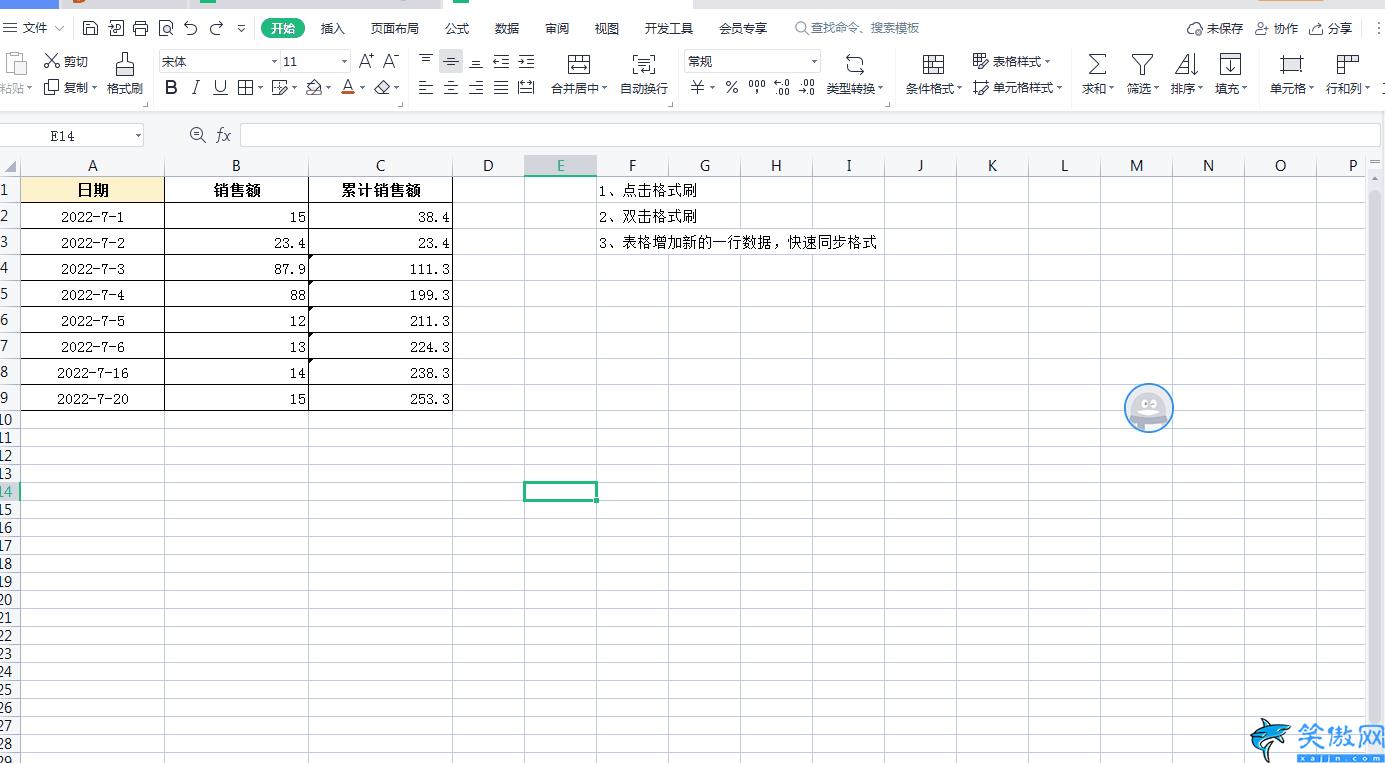
Task: Click the Cells (单元格) button
Action: click(1291, 73)
